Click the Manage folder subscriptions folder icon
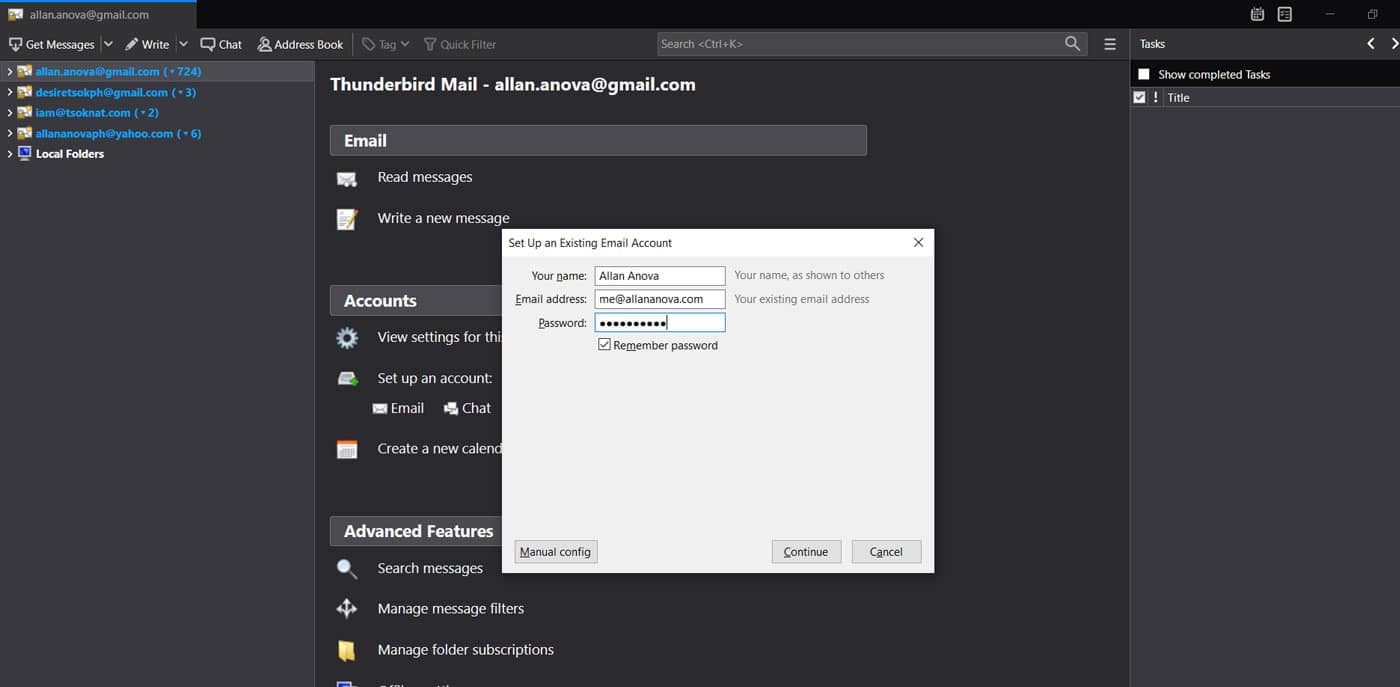This screenshot has width=1400, height=687. pyautogui.click(x=347, y=650)
